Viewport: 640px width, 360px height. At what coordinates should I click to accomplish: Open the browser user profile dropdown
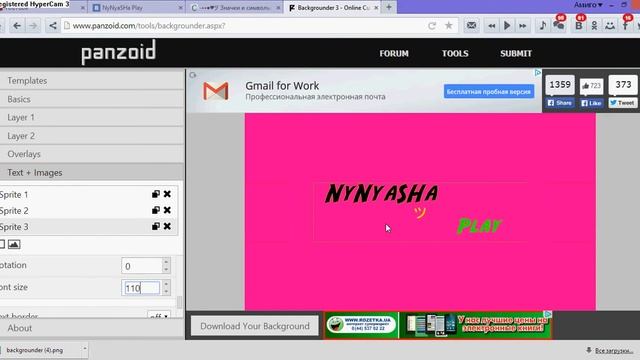[588, 5]
